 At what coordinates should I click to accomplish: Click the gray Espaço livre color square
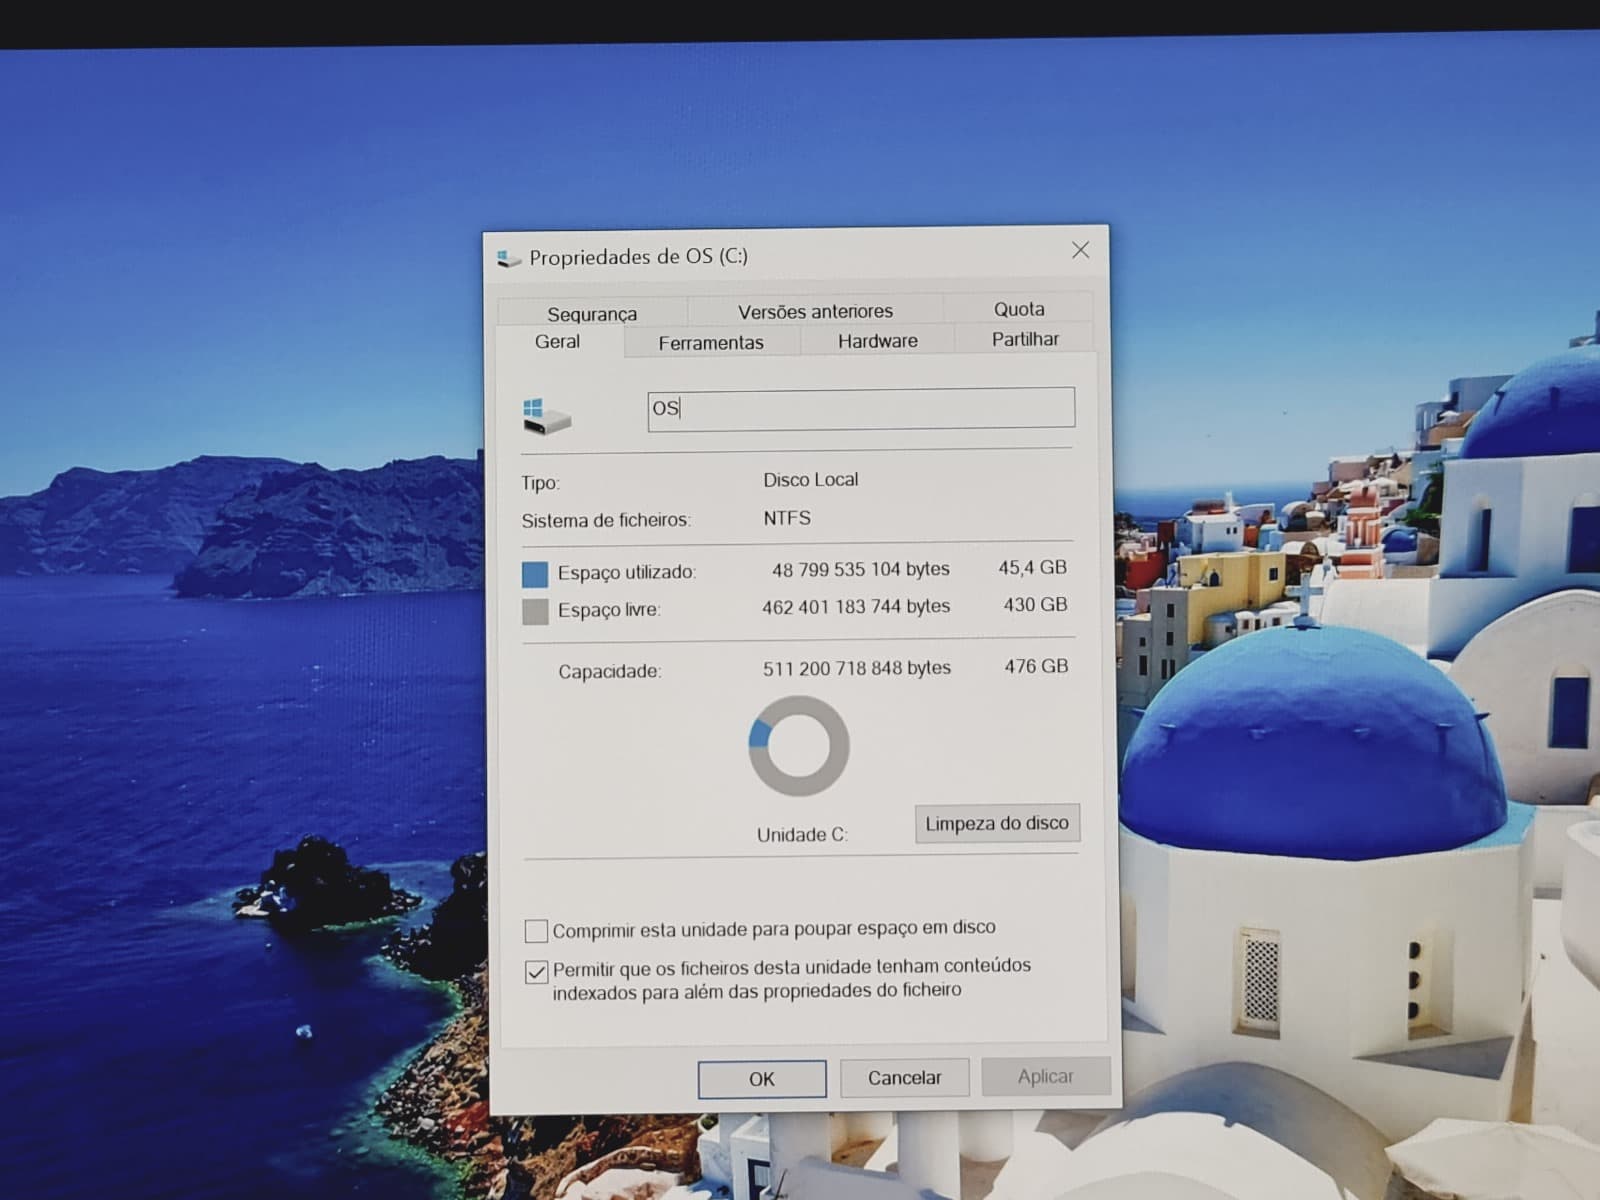pyautogui.click(x=535, y=611)
